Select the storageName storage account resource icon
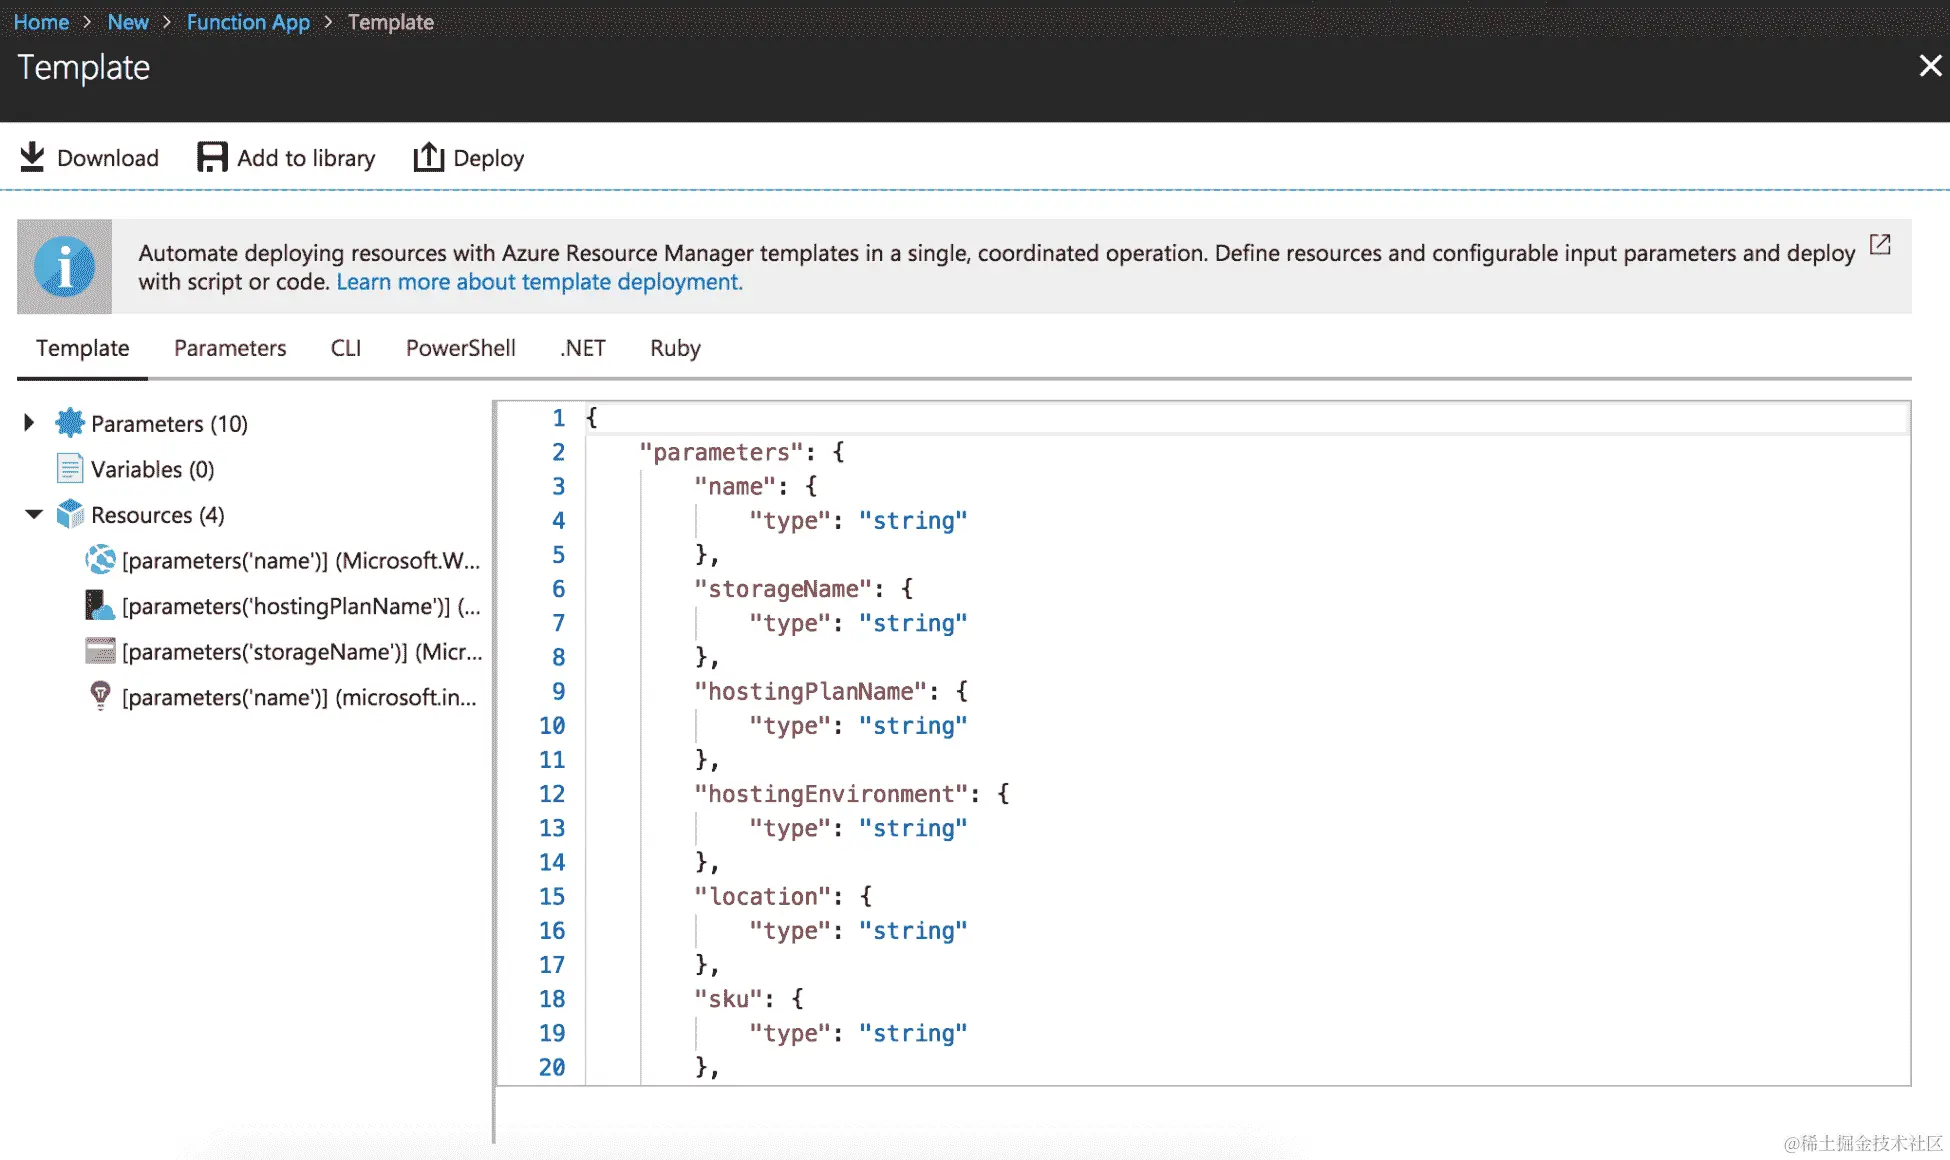Image resolution: width=1950 pixels, height=1160 pixels. click(100, 651)
